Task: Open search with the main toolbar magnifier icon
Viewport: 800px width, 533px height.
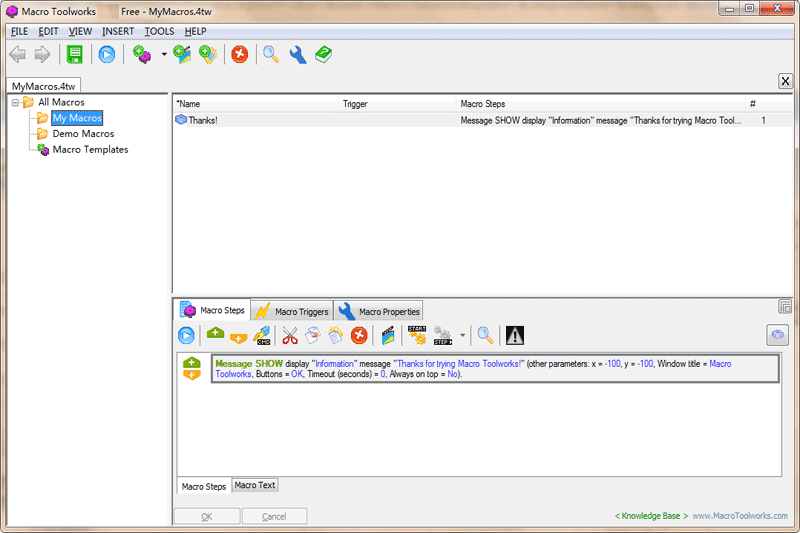Action: click(x=271, y=54)
